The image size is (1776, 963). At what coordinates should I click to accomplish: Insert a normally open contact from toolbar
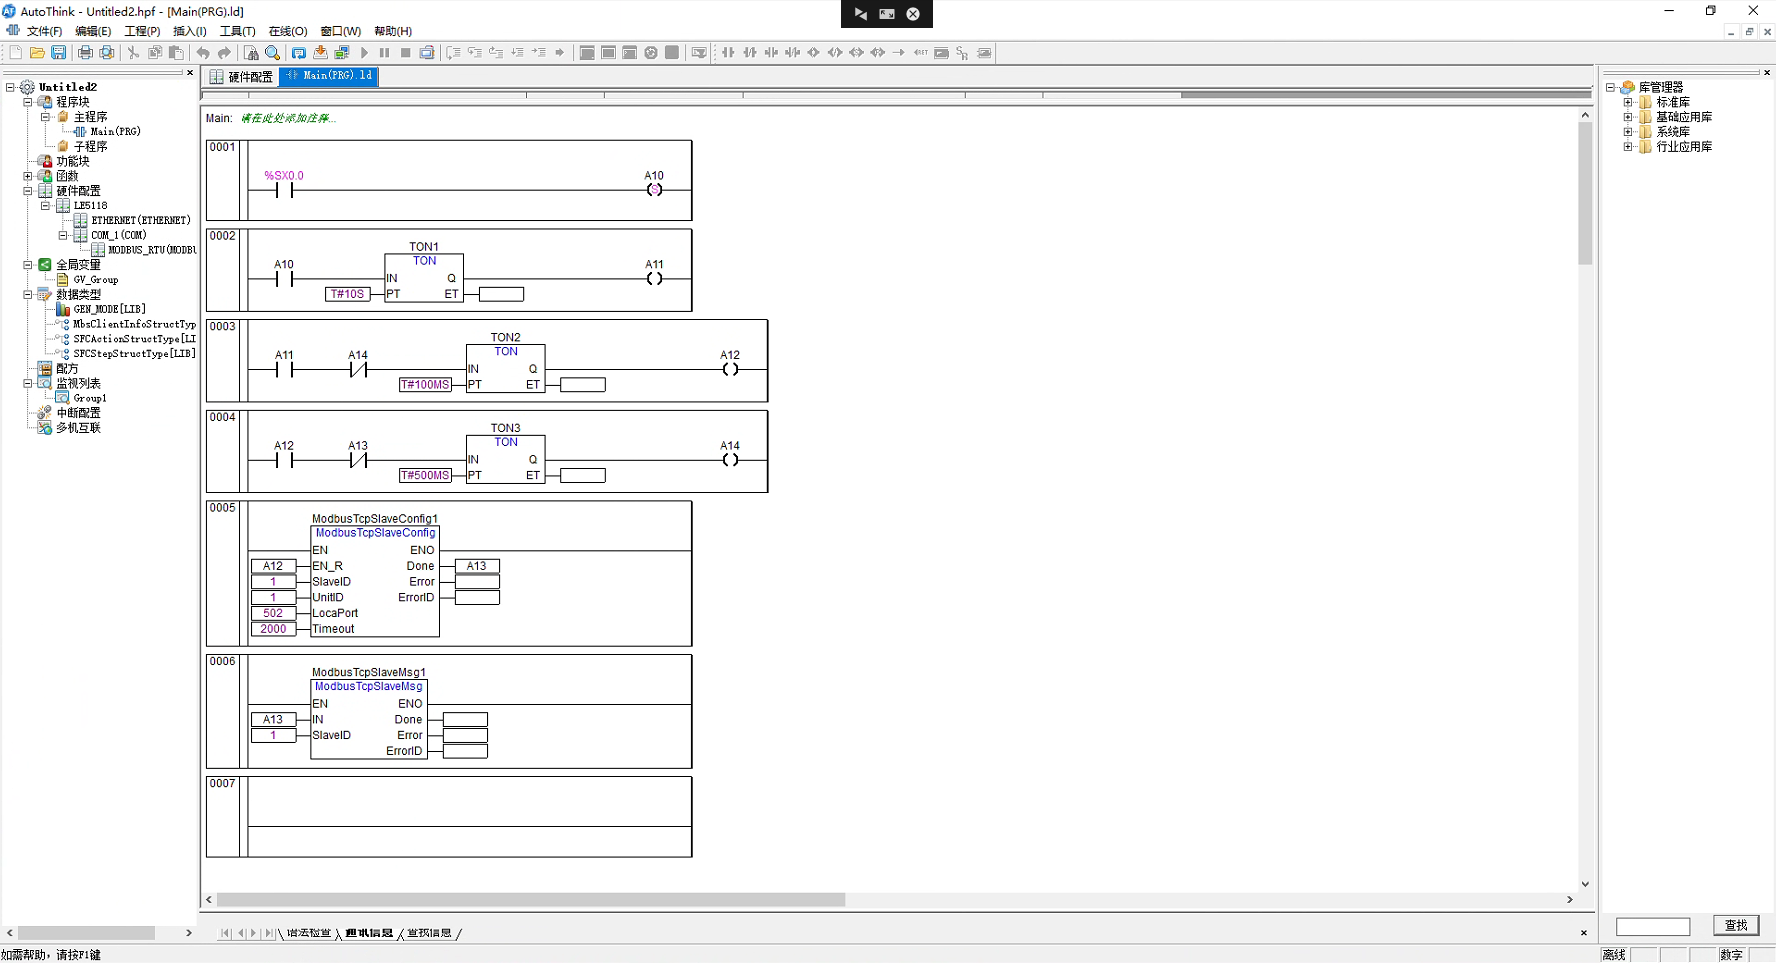pos(728,53)
